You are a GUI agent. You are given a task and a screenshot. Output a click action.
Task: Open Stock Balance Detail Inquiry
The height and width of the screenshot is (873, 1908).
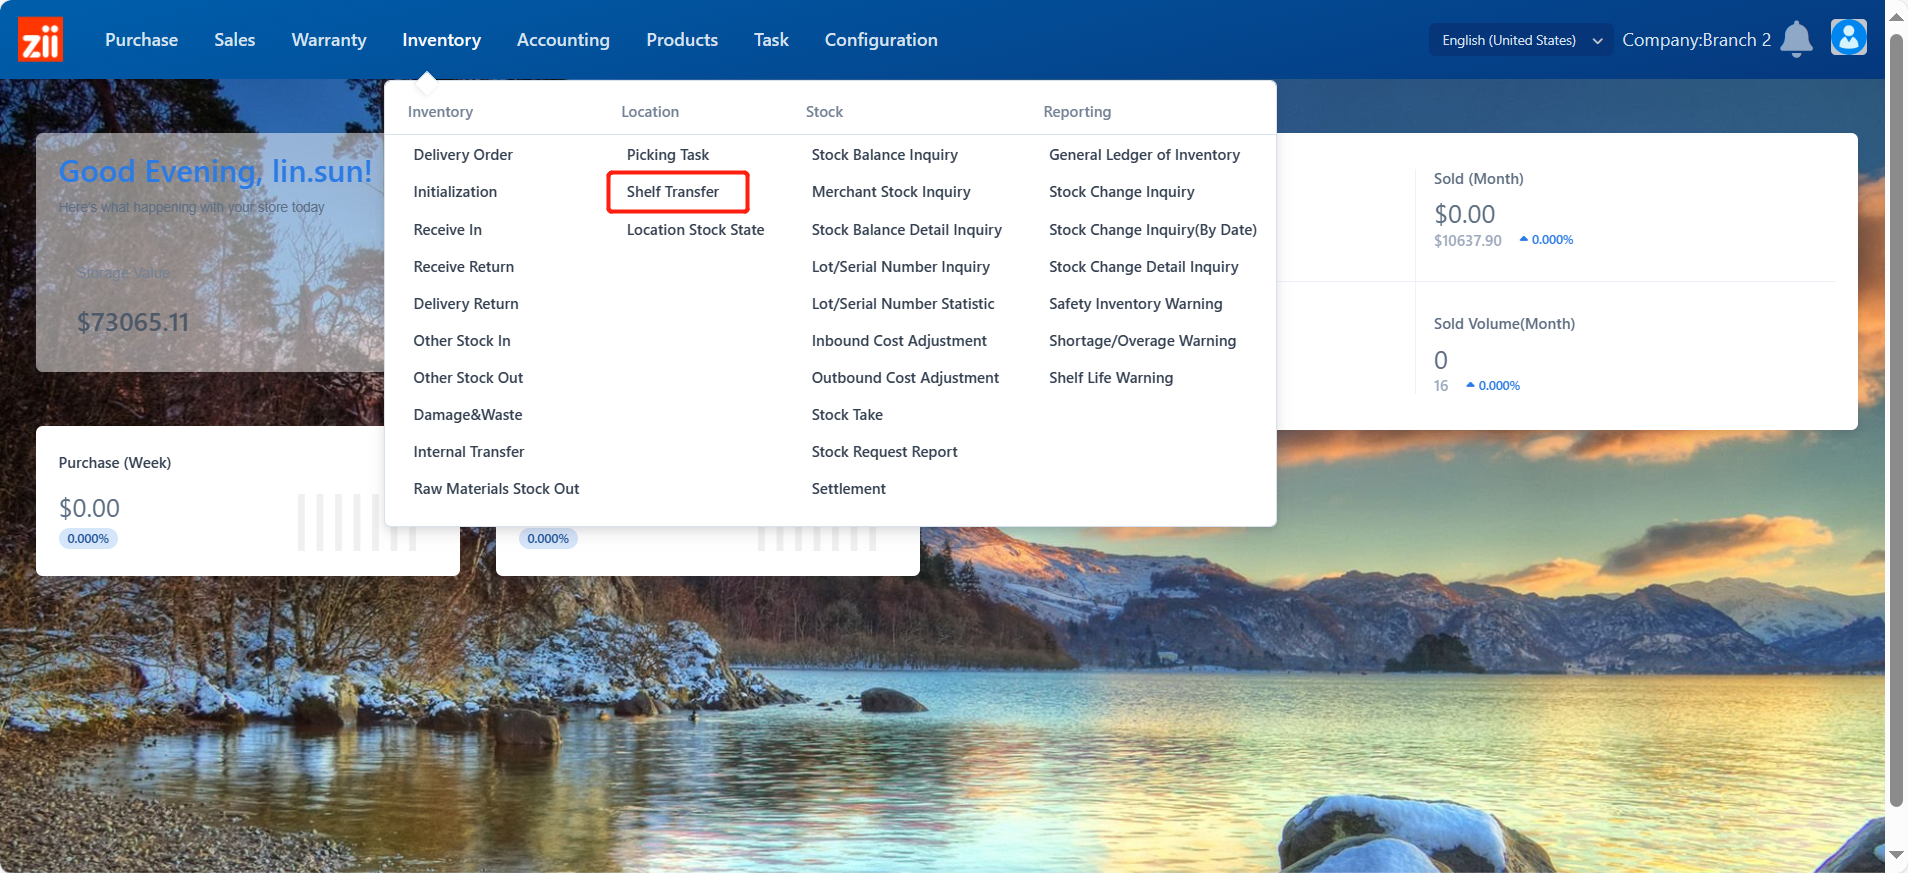tap(907, 230)
